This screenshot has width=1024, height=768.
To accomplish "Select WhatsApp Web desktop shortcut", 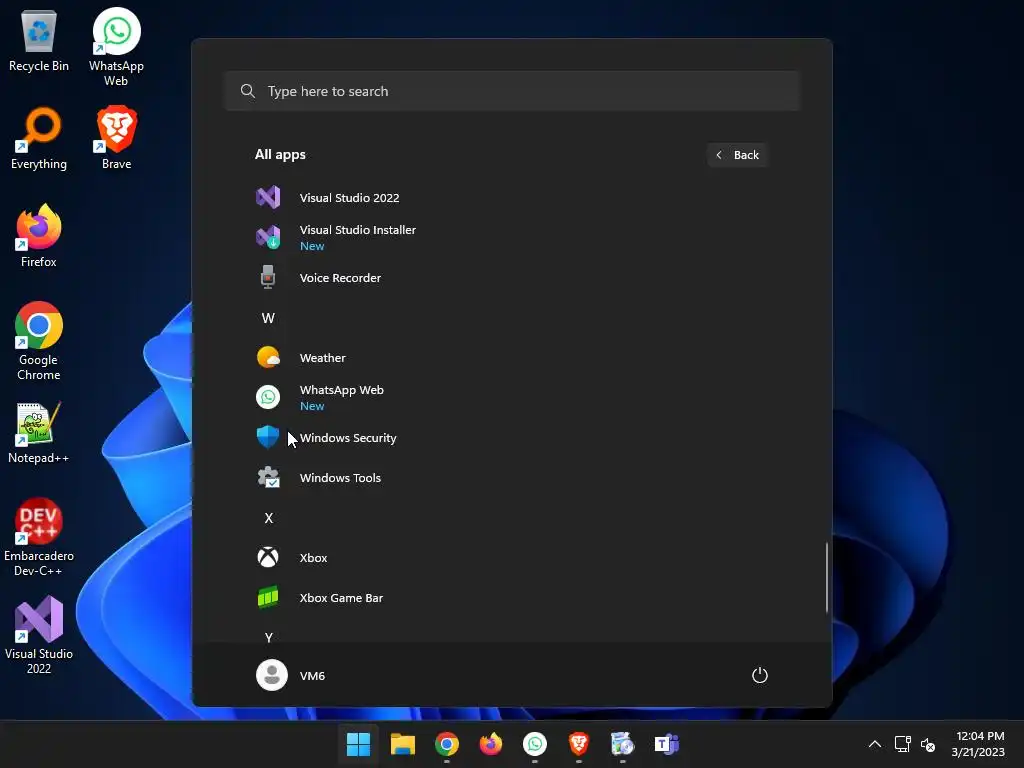I will coord(116,48).
